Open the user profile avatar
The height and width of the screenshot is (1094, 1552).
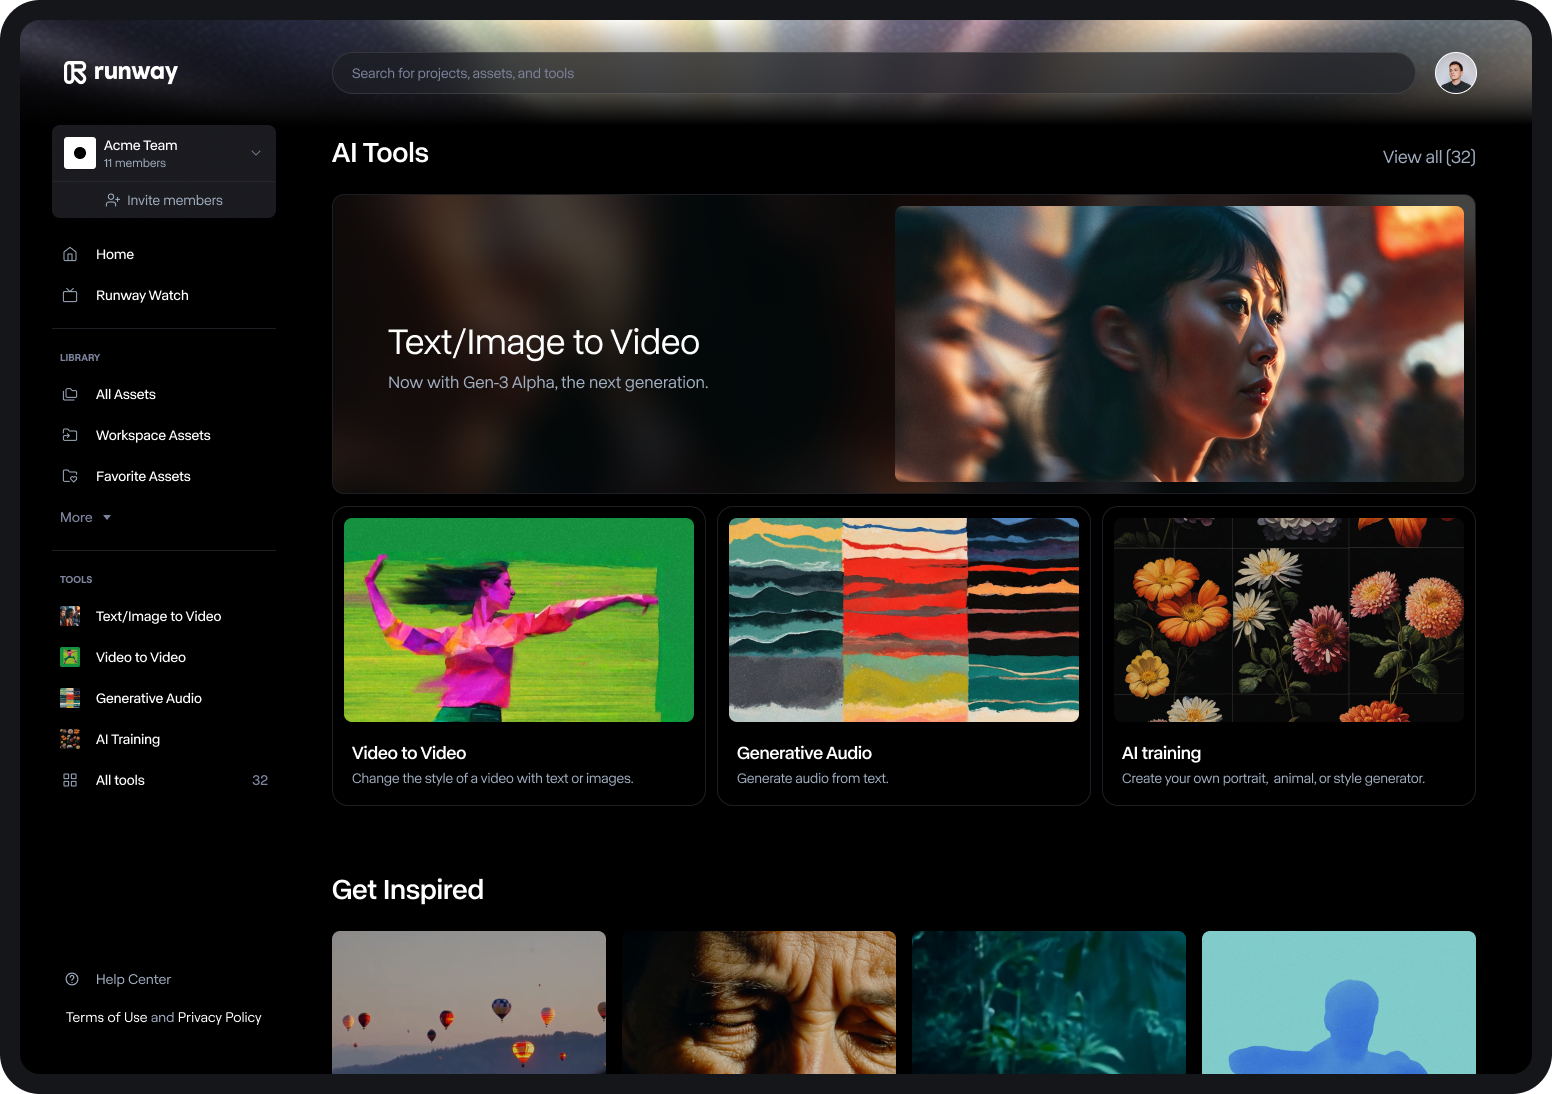1455,73
